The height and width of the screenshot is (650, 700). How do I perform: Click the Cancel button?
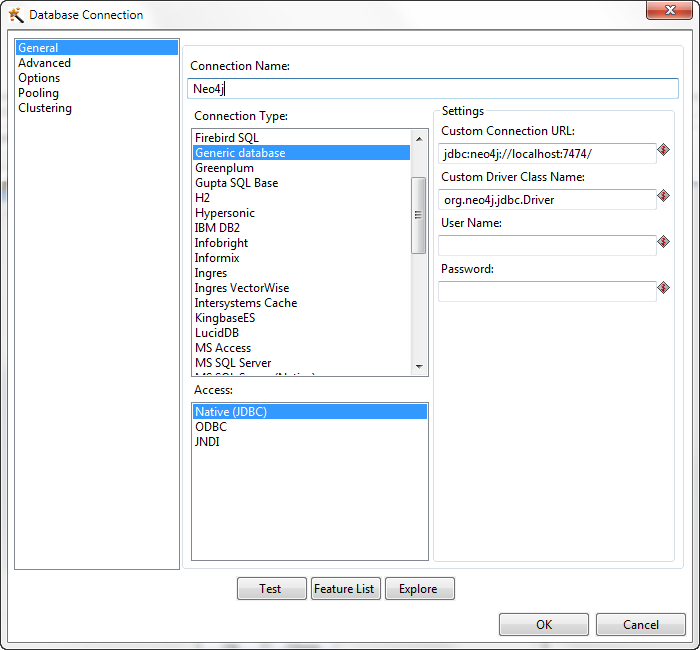tap(641, 624)
